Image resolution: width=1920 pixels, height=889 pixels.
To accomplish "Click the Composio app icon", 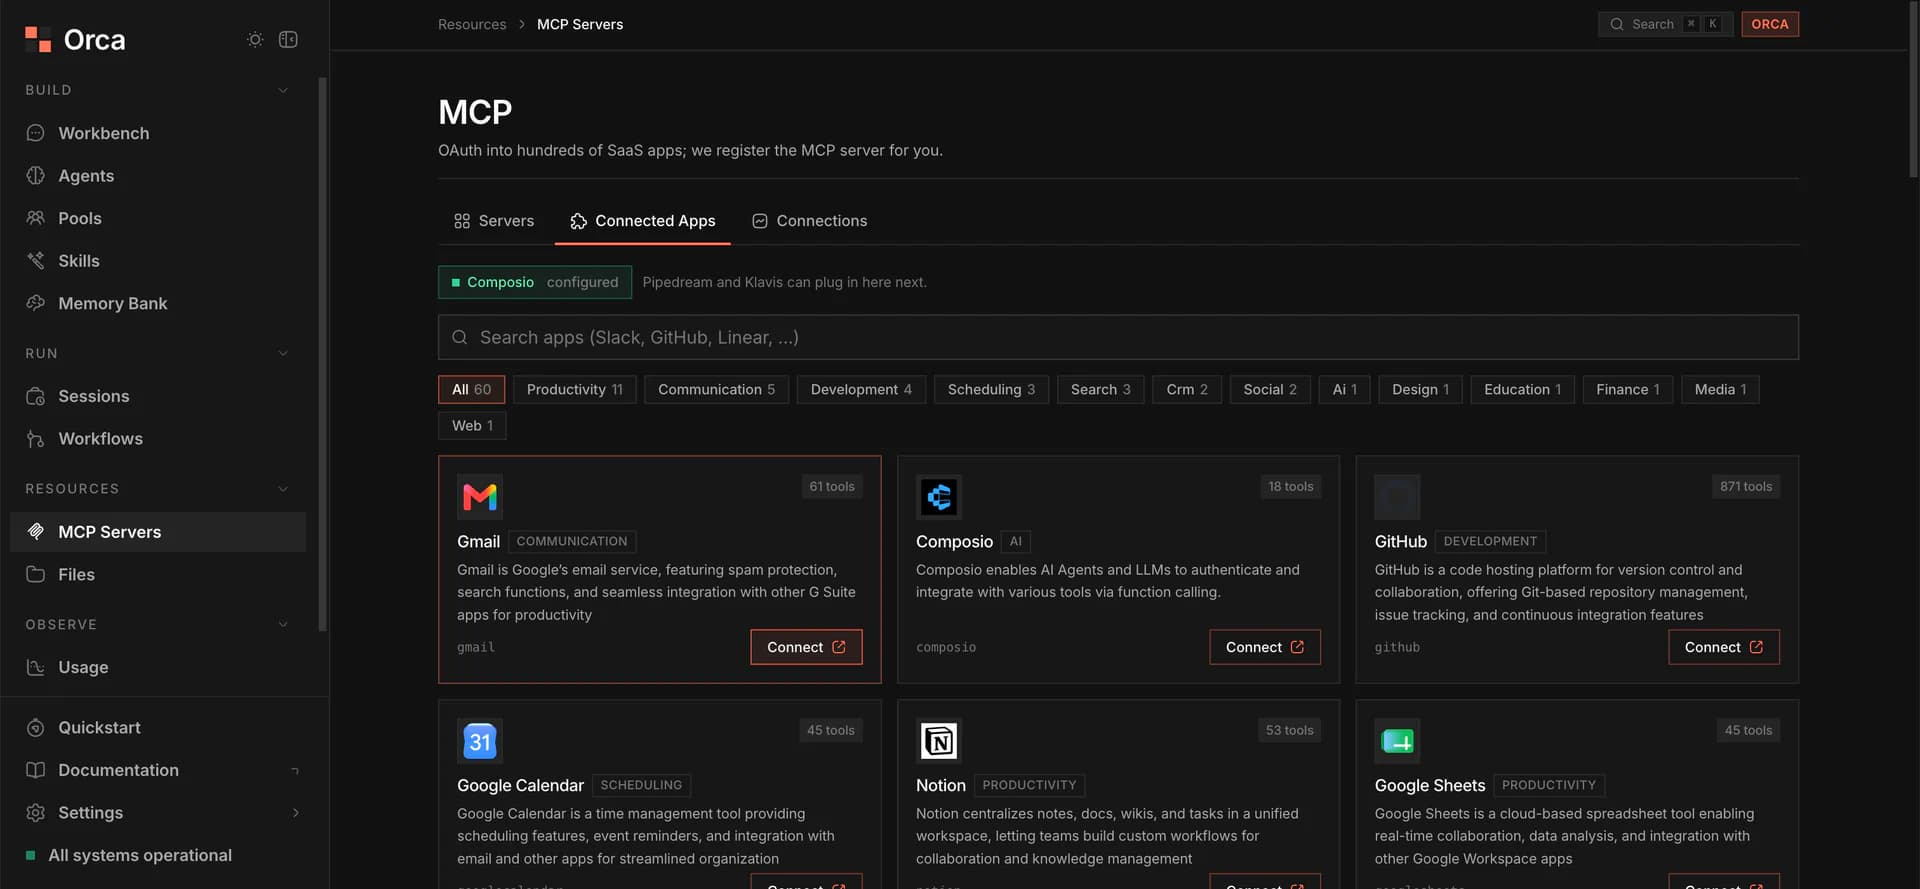I will 939,497.
